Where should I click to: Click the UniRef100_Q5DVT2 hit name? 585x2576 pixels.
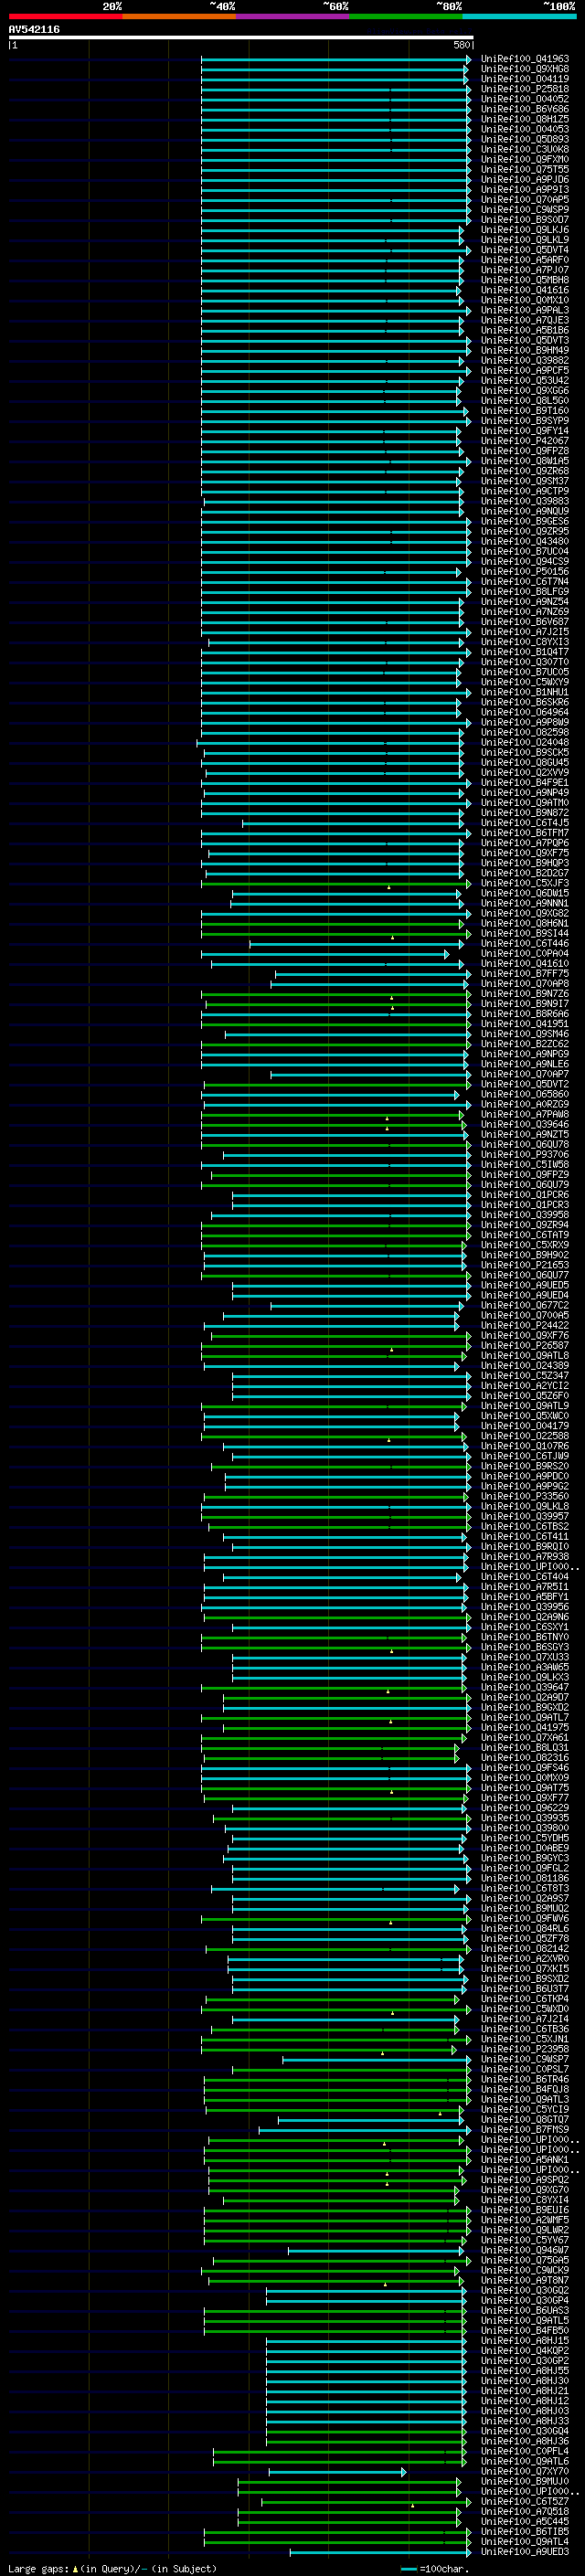[x=525, y=1084]
